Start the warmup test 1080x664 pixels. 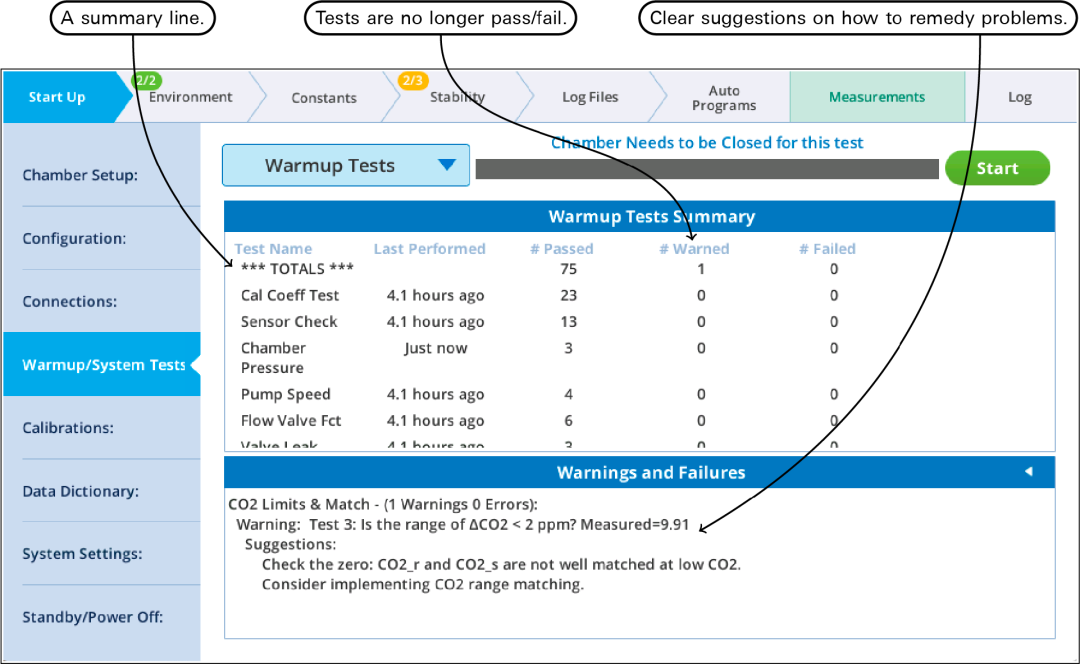coord(997,168)
